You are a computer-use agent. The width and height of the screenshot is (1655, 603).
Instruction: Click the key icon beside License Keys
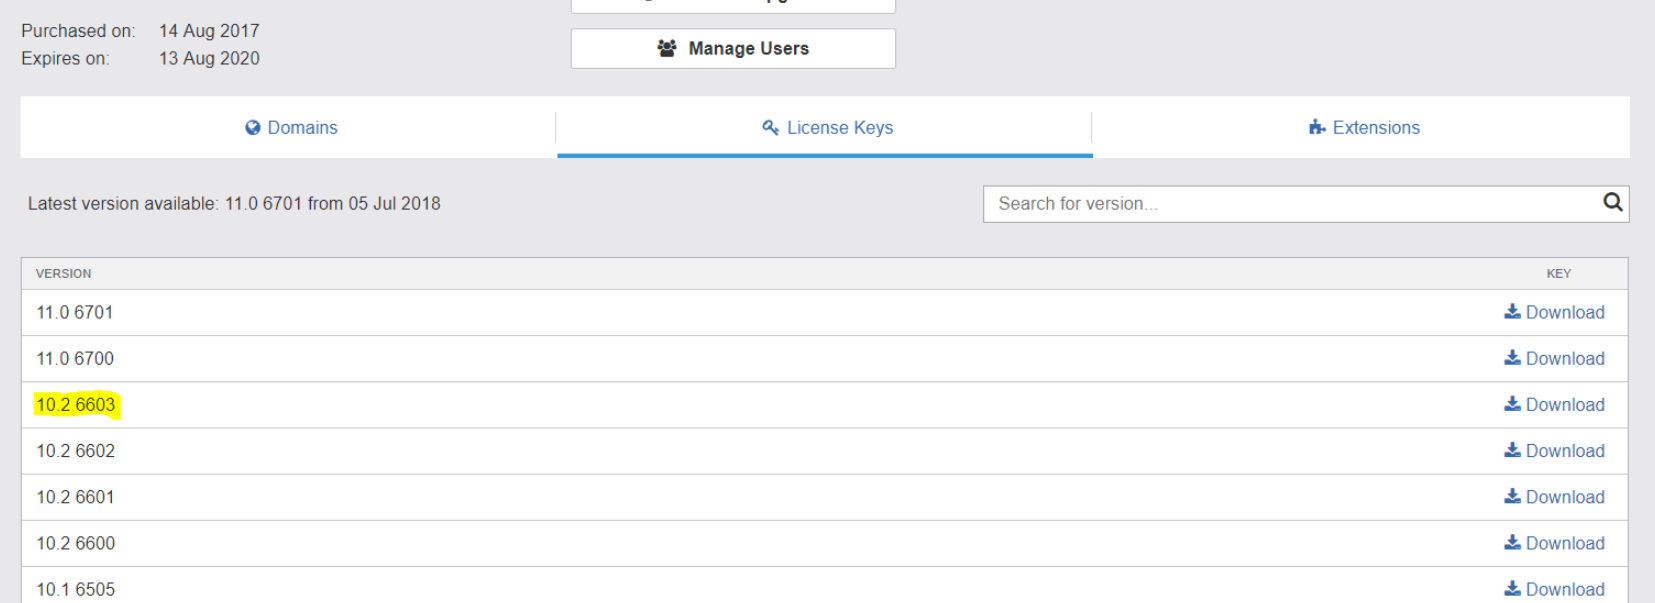coord(770,127)
